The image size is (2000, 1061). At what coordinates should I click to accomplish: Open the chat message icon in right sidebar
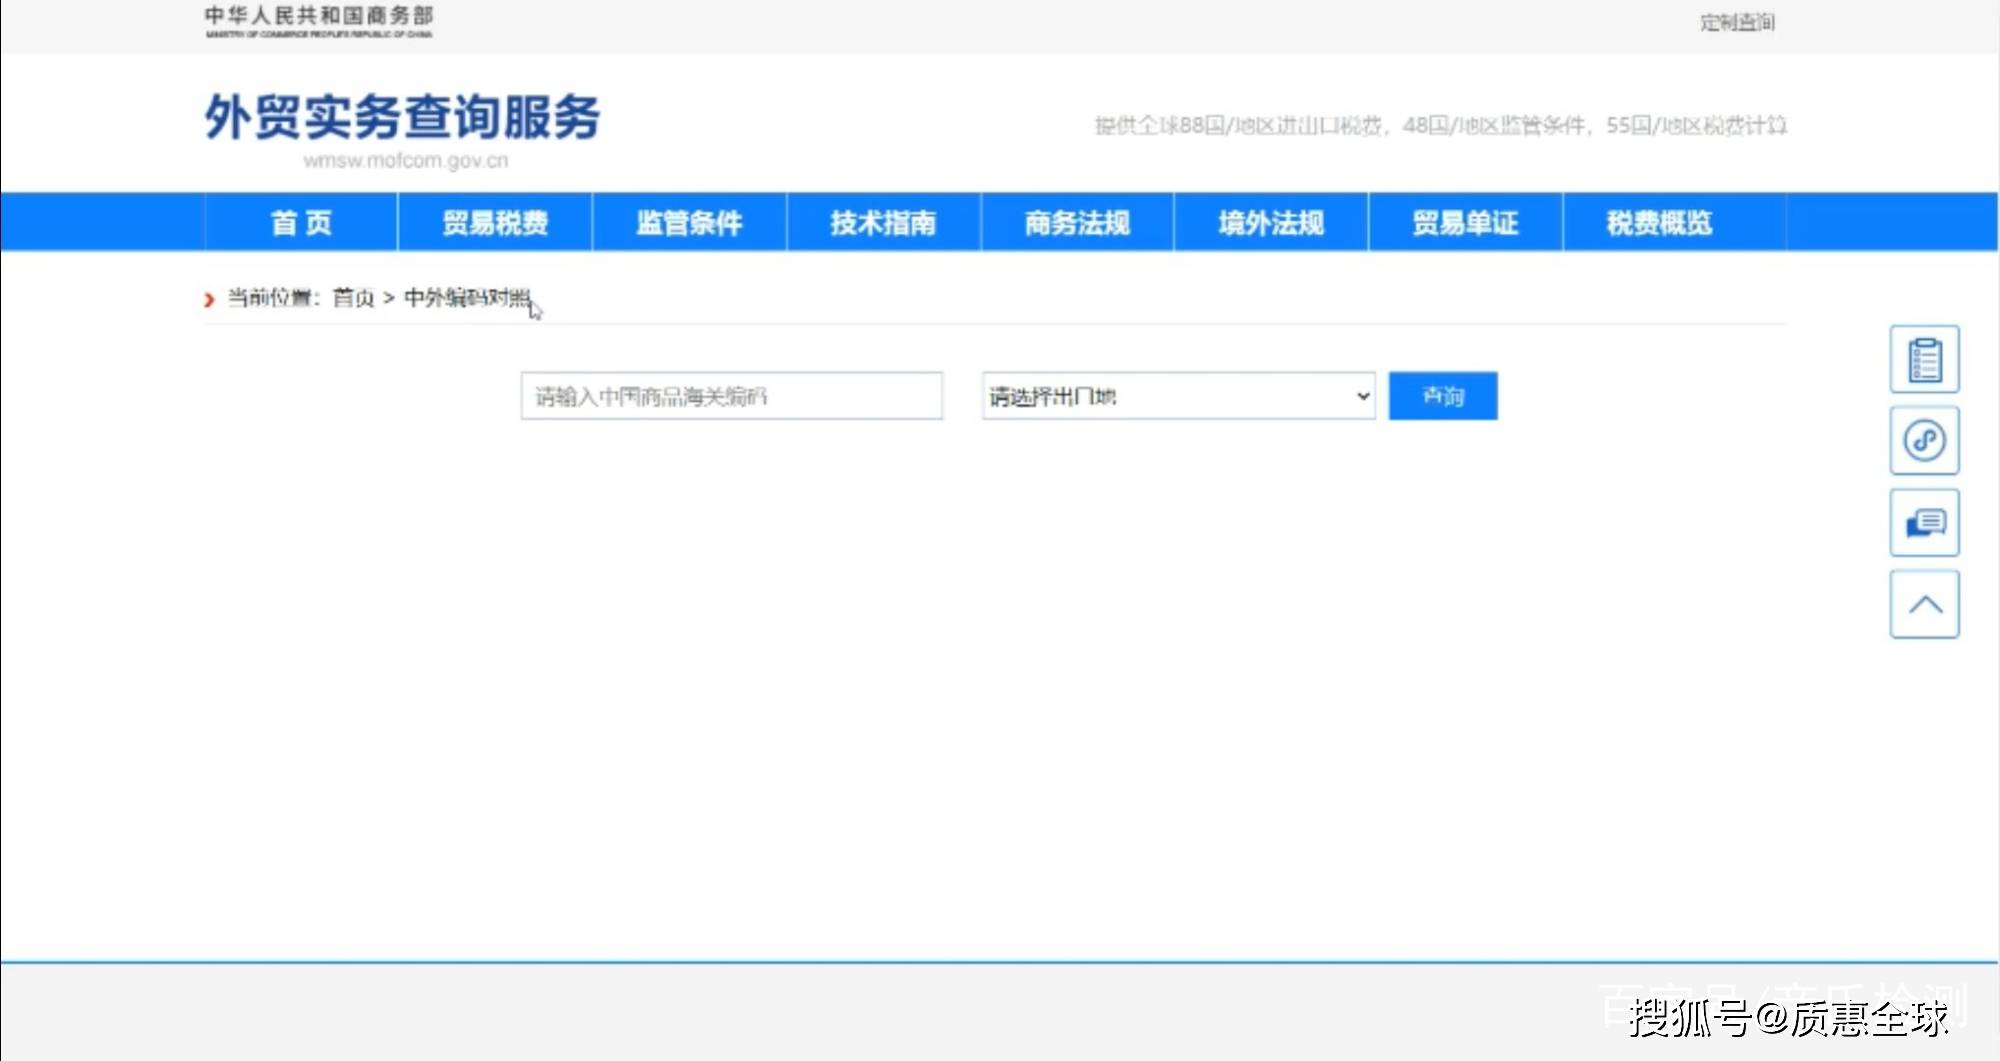coord(1924,523)
